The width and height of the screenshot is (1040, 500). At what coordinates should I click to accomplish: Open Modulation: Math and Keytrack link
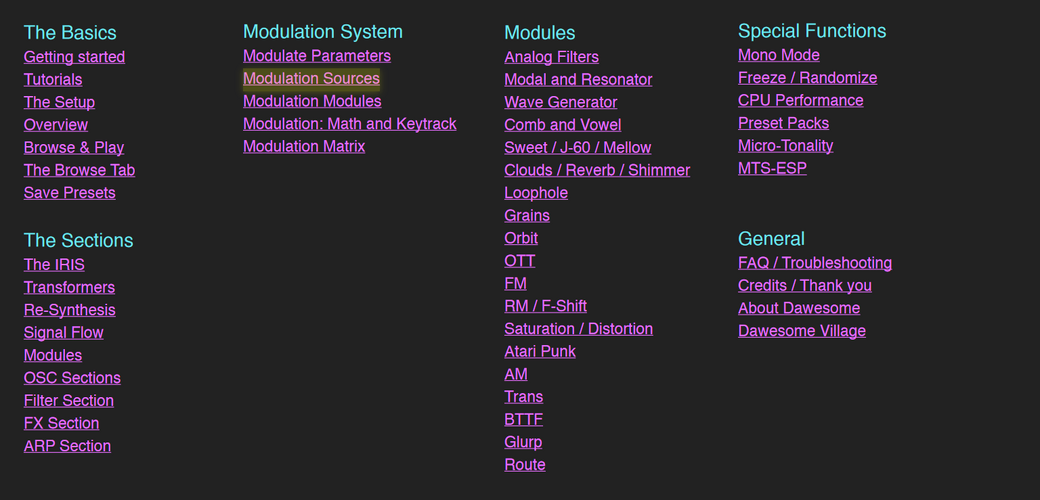(x=349, y=124)
